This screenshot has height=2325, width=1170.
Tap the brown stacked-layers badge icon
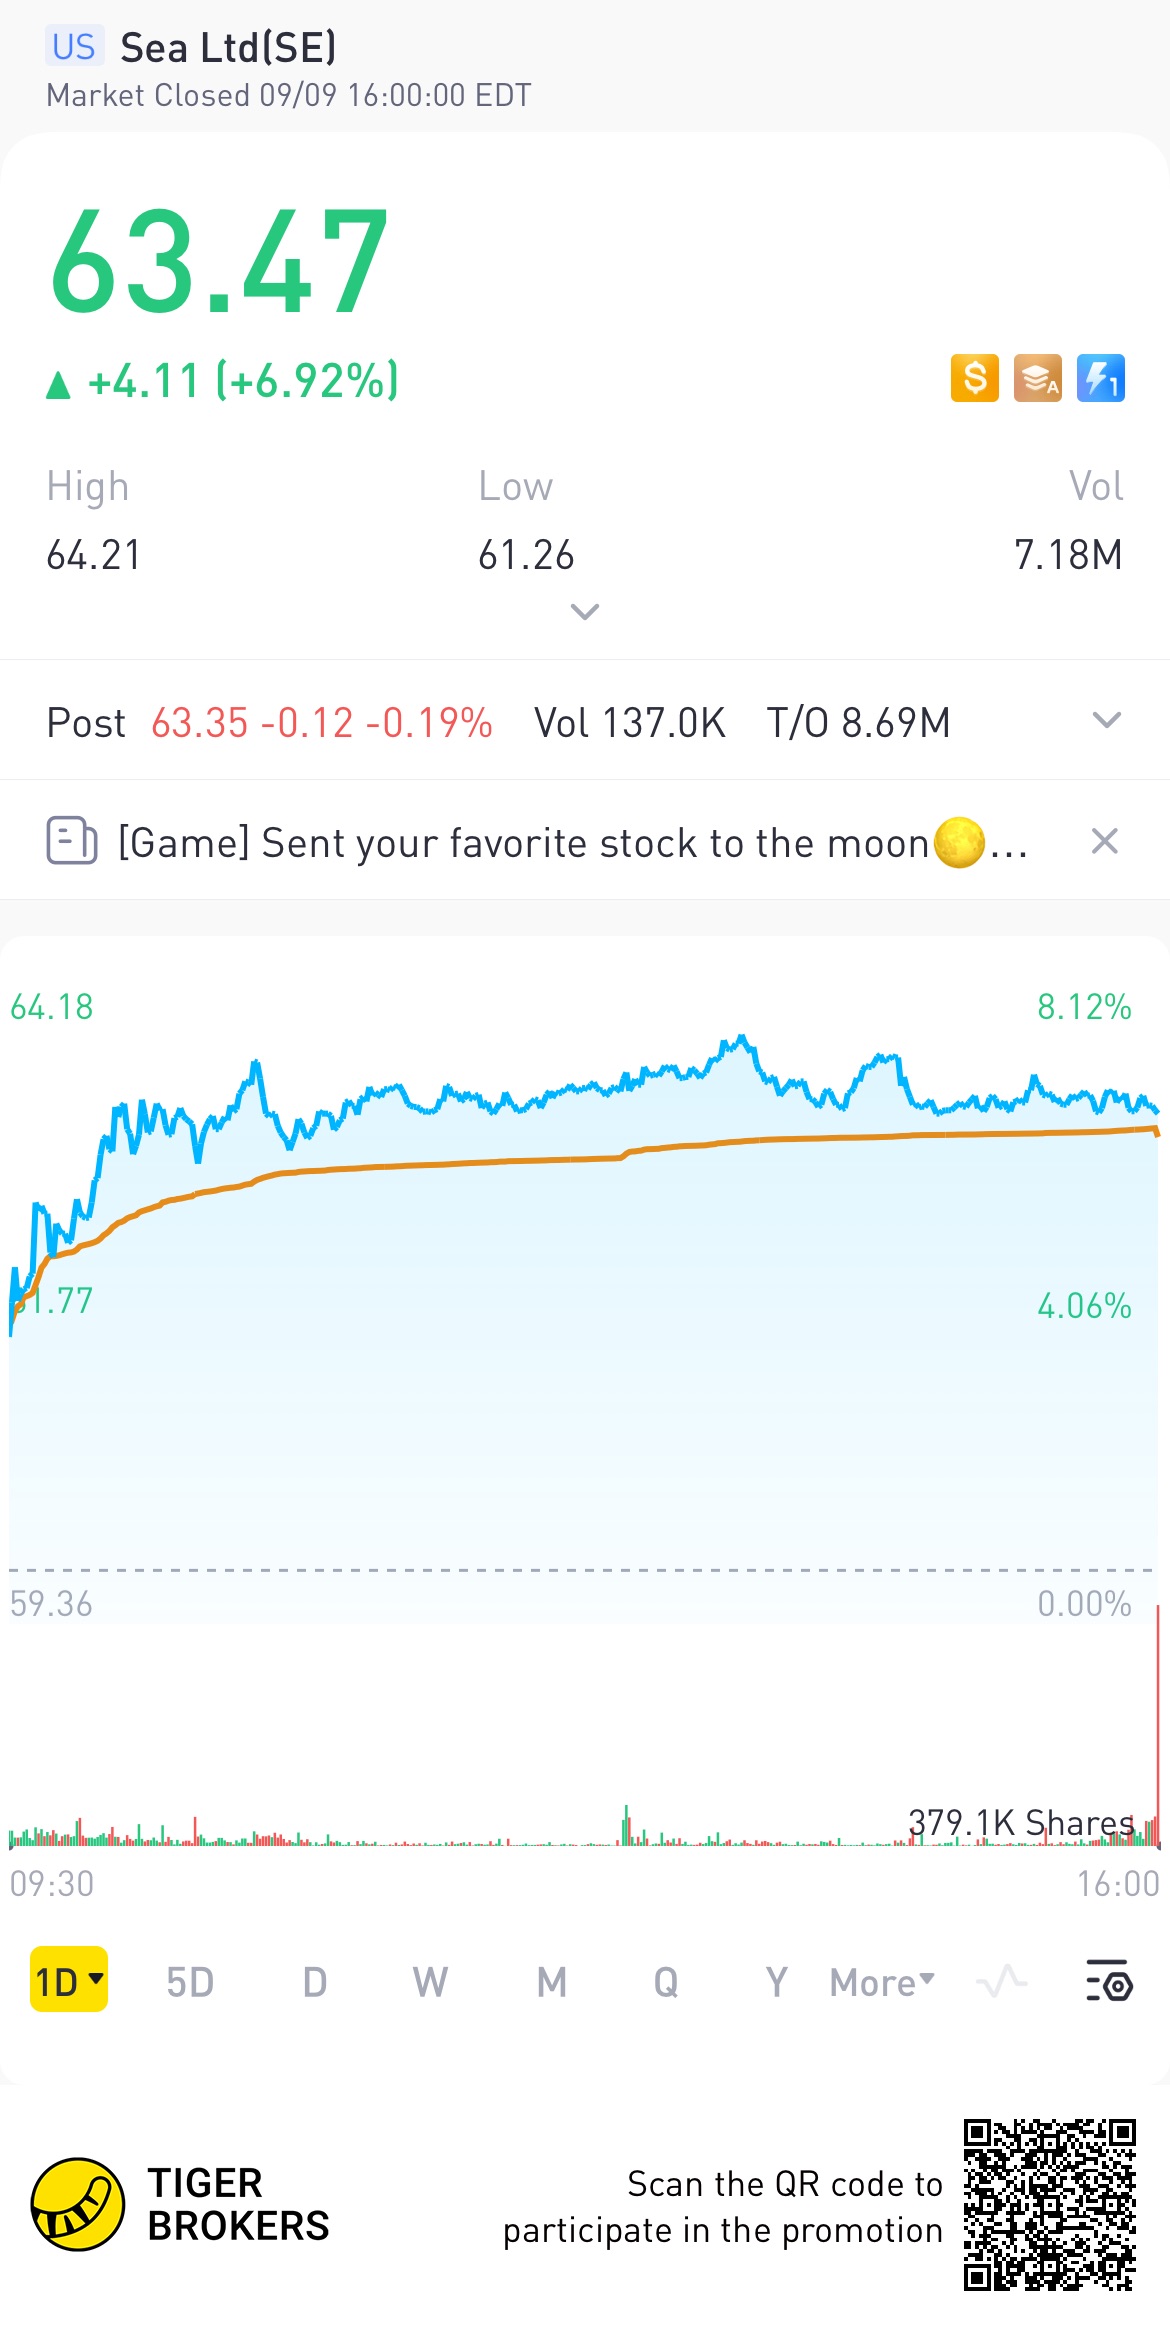[x=1037, y=378]
